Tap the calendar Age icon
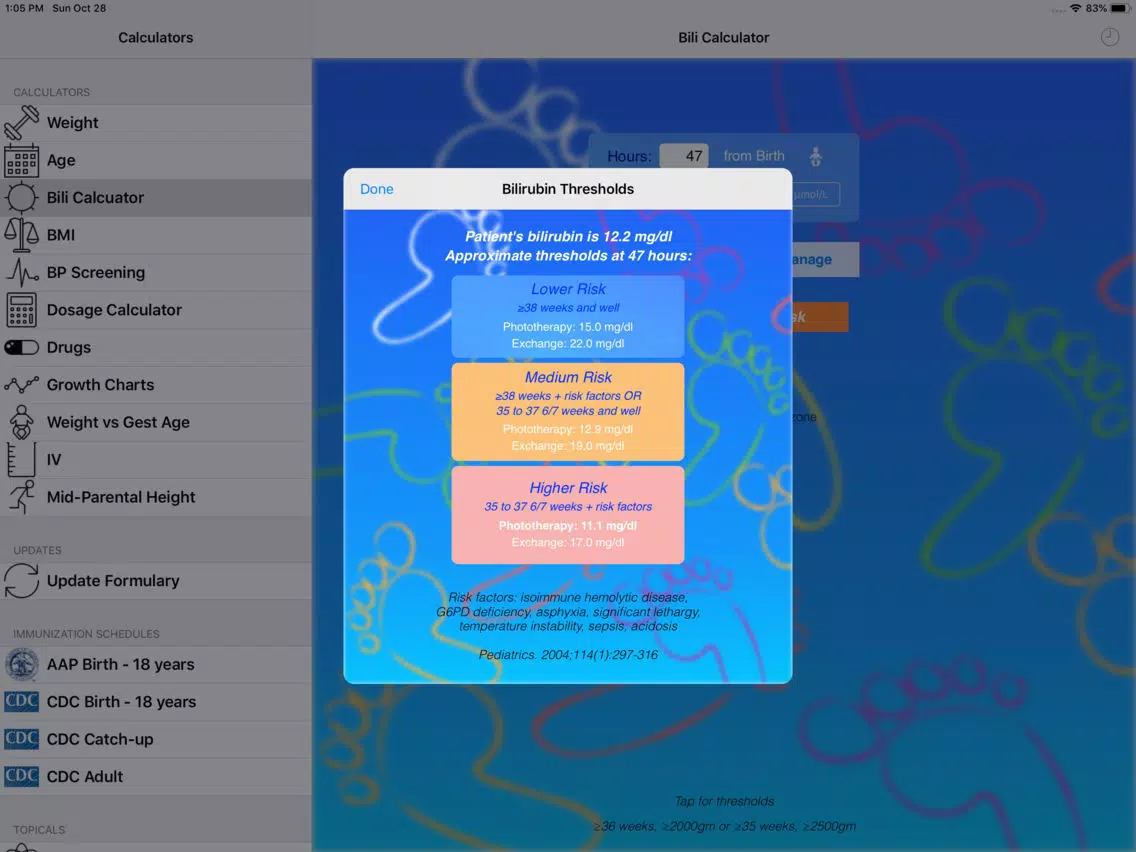This screenshot has height=852, width=1136. [x=22, y=160]
